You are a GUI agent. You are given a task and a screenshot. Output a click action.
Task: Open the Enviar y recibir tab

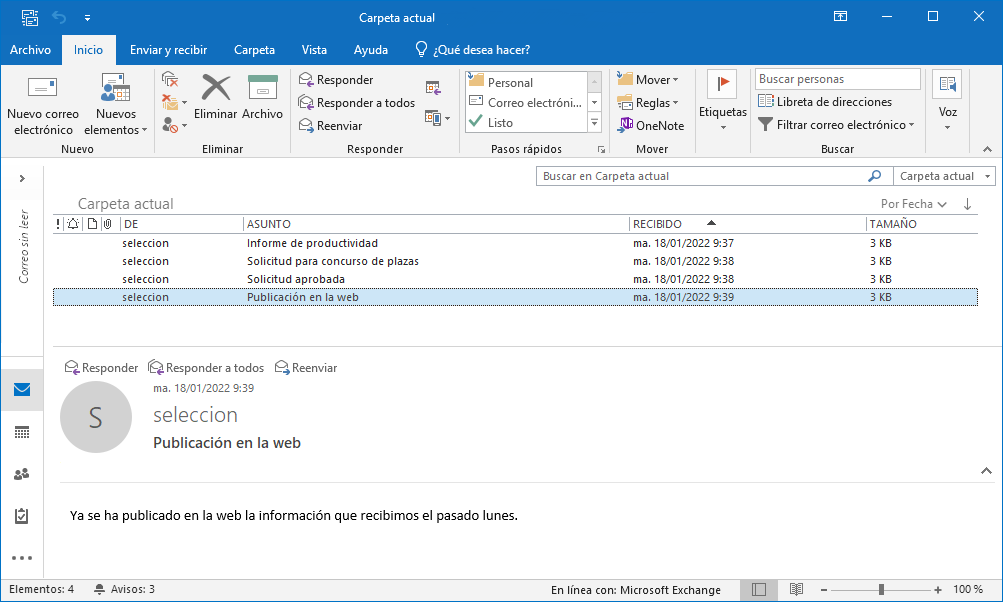tap(168, 50)
